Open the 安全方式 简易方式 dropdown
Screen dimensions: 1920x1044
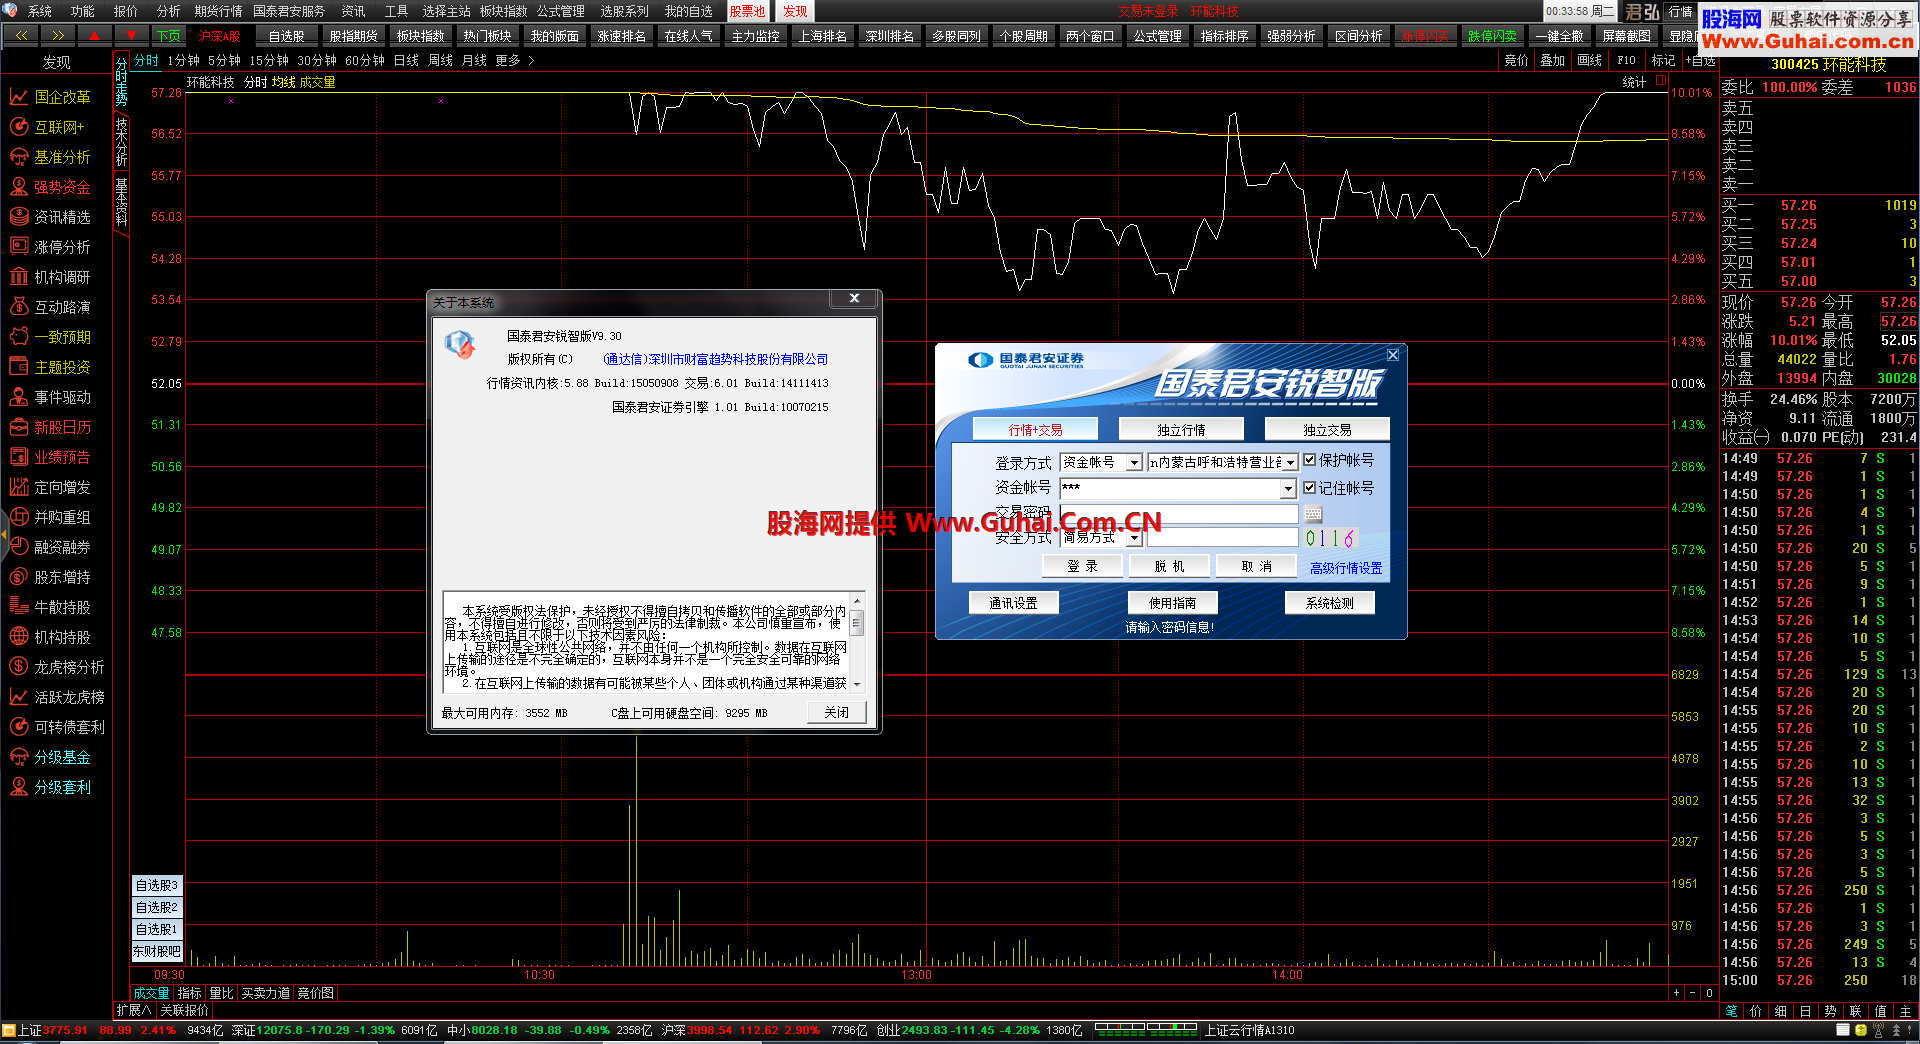1134,538
